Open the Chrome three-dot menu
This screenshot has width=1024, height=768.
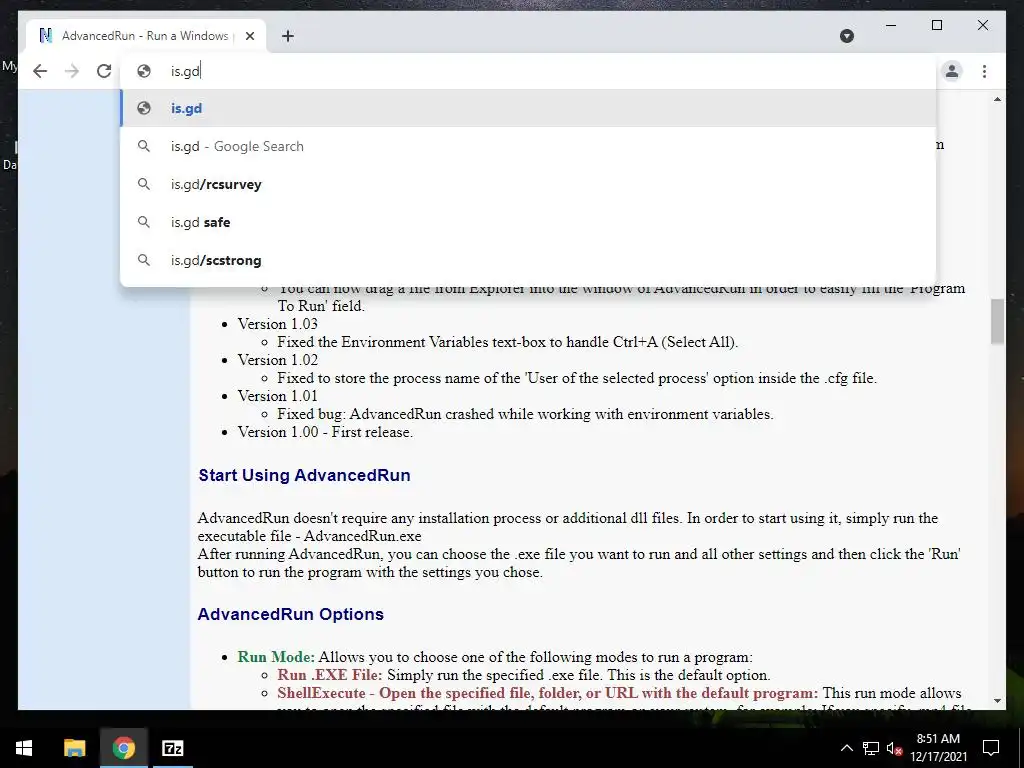click(x=984, y=71)
